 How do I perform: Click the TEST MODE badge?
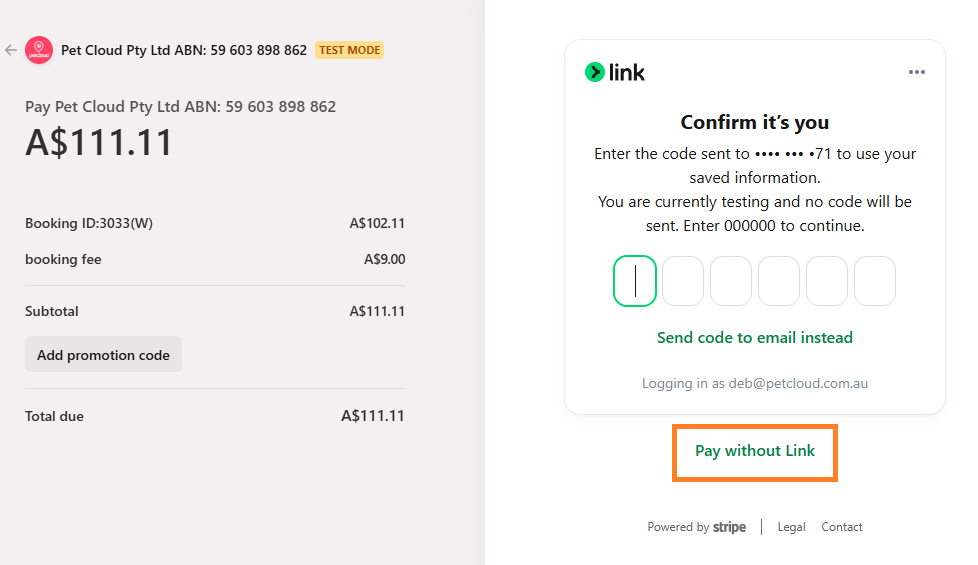pyautogui.click(x=349, y=50)
